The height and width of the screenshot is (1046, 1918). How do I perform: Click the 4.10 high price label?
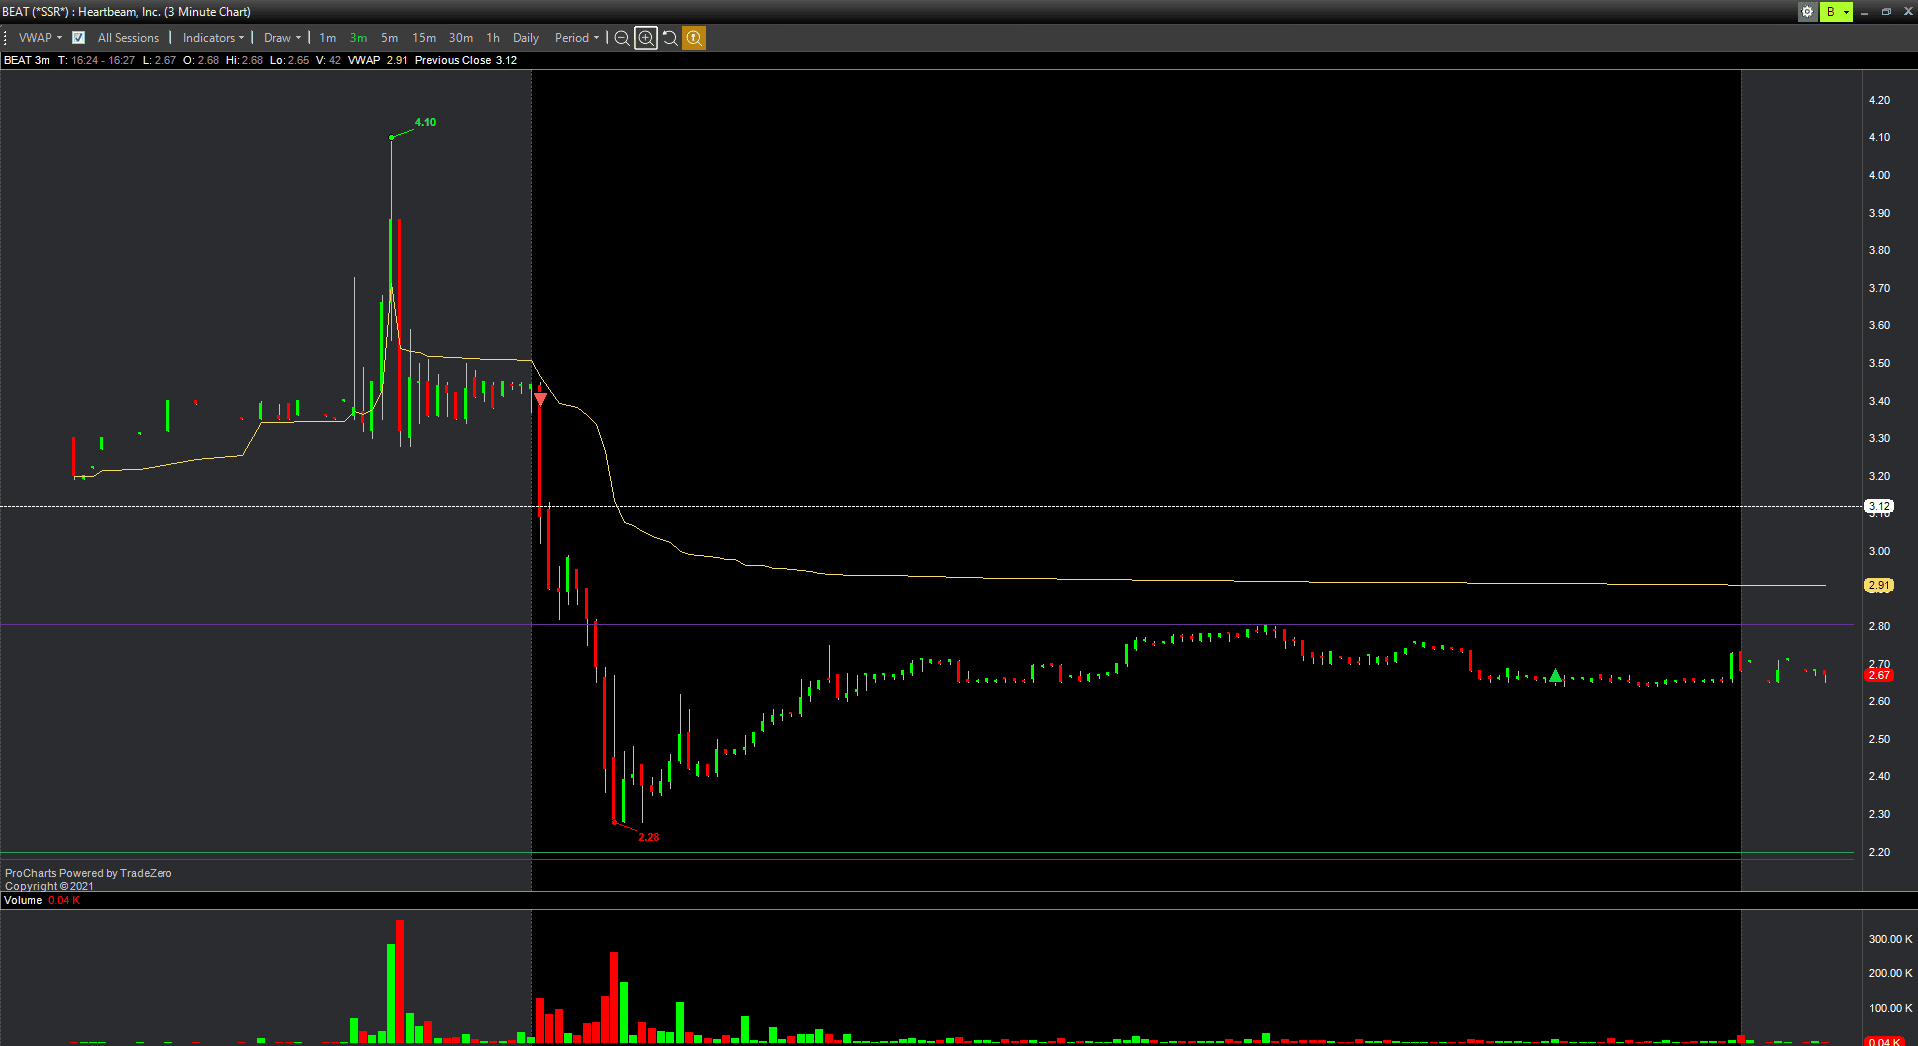click(x=425, y=122)
